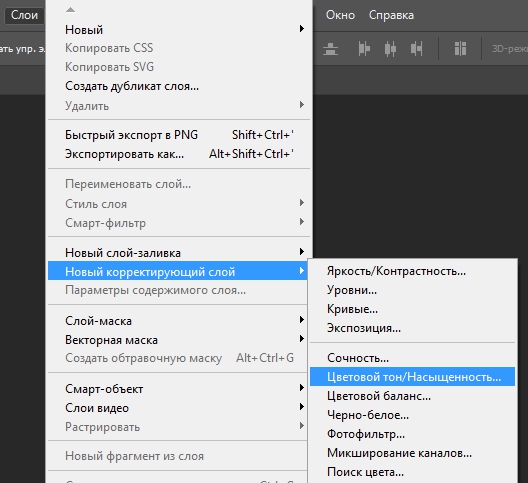528x483 pixels.
Task: Click the distribute horizontal centers icon
Action: coord(390,49)
